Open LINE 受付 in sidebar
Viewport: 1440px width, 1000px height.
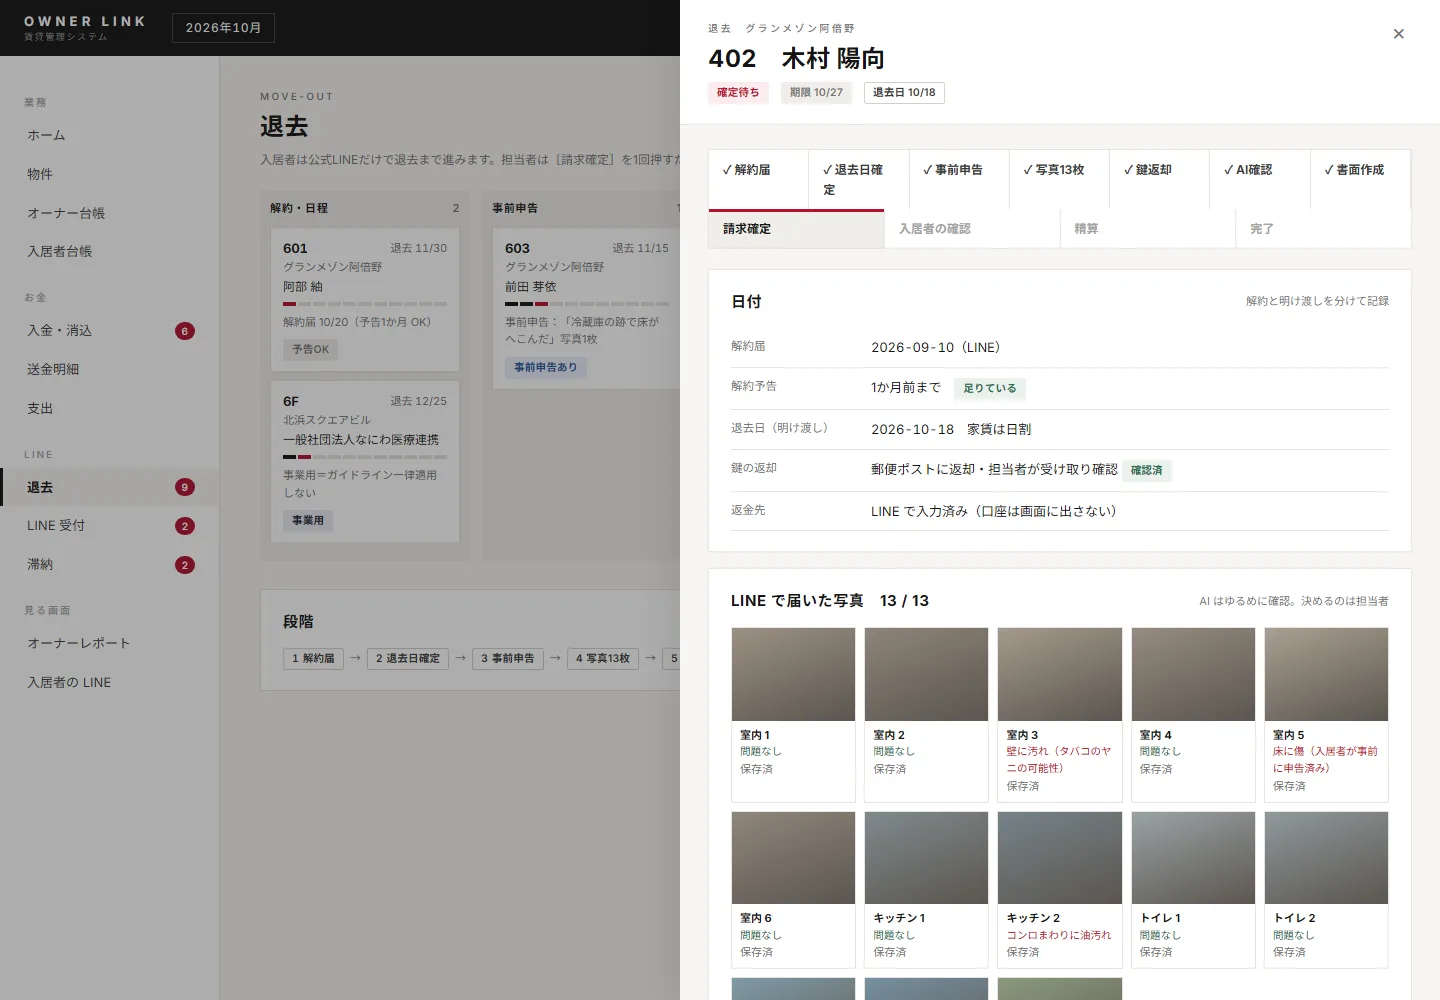click(x=110, y=526)
